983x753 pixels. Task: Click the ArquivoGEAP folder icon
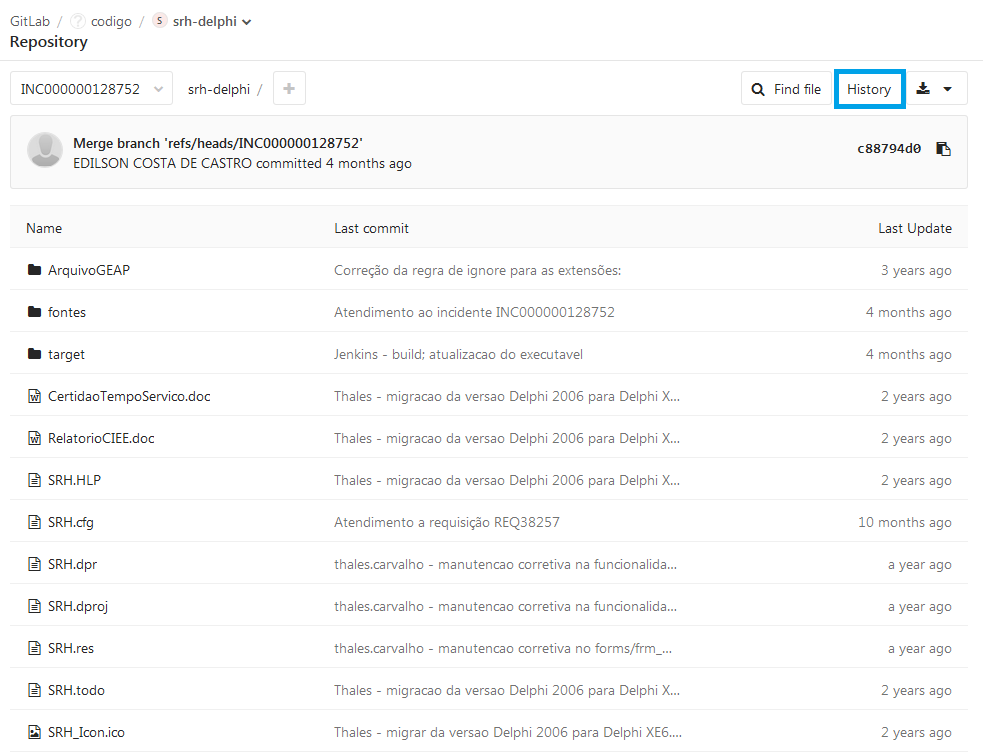pyautogui.click(x=35, y=270)
